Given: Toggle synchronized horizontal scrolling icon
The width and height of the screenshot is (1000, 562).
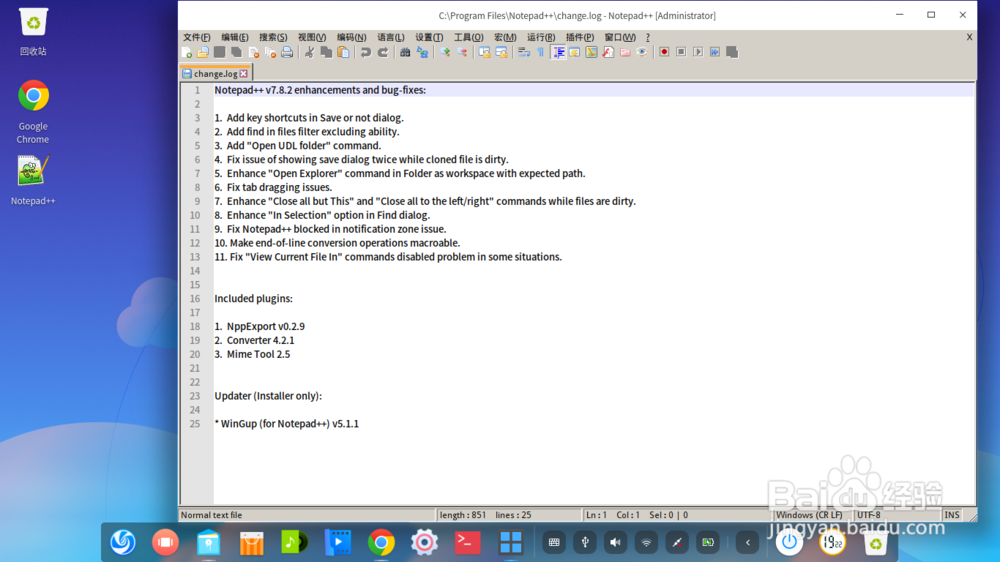Looking at the screenshot, I should 501,52.
